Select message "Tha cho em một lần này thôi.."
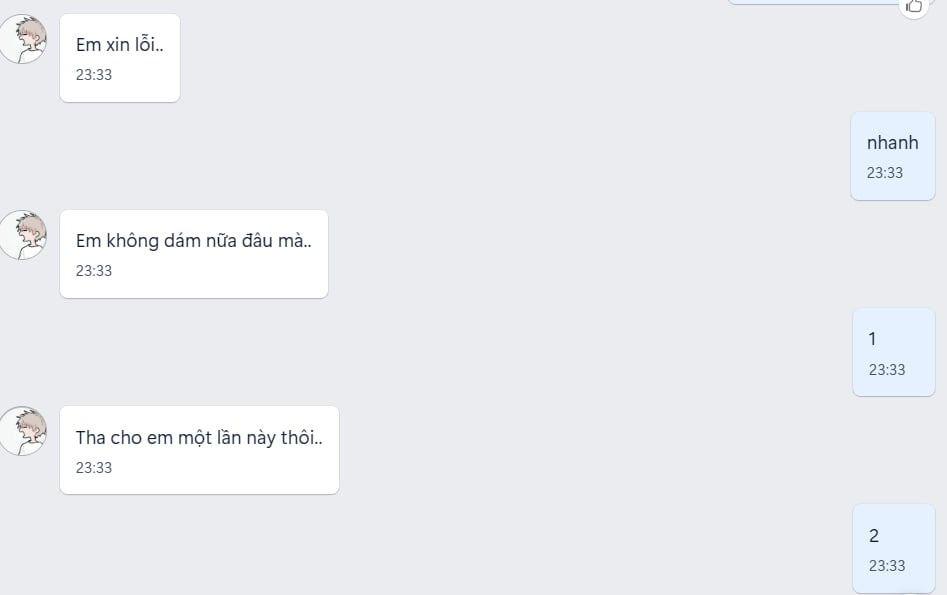This screenshot has width=947, height=595. tap(199, 450)
